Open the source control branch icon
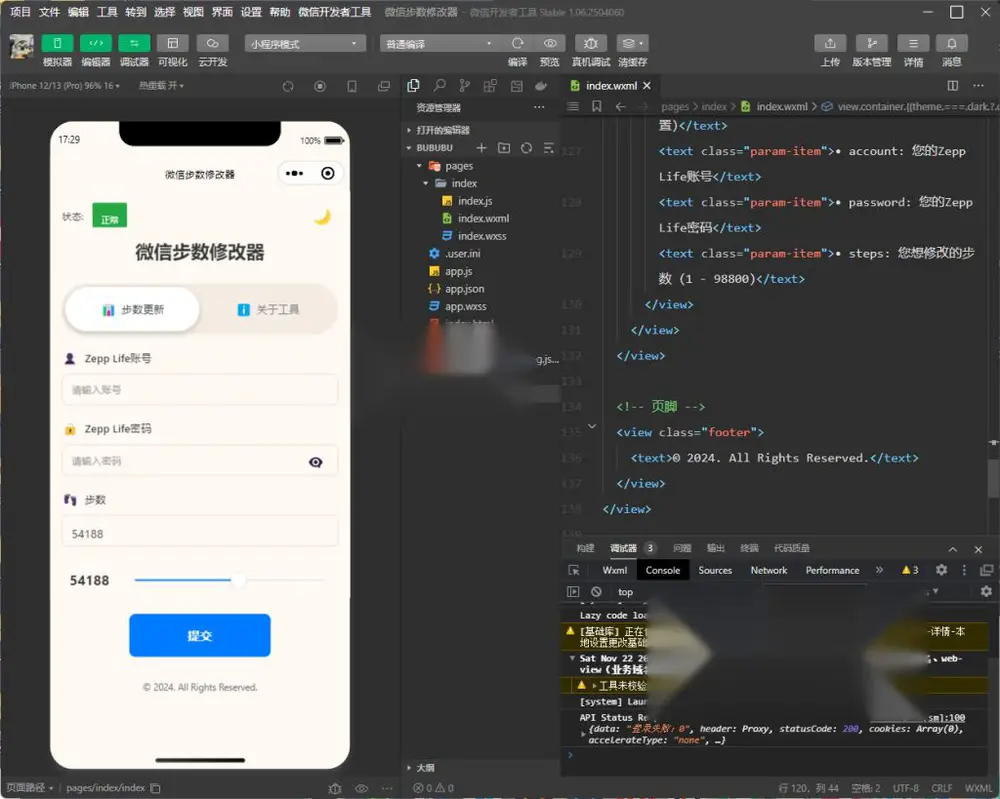The height and width of the screenshot is (799, 1000). (465, 85)
